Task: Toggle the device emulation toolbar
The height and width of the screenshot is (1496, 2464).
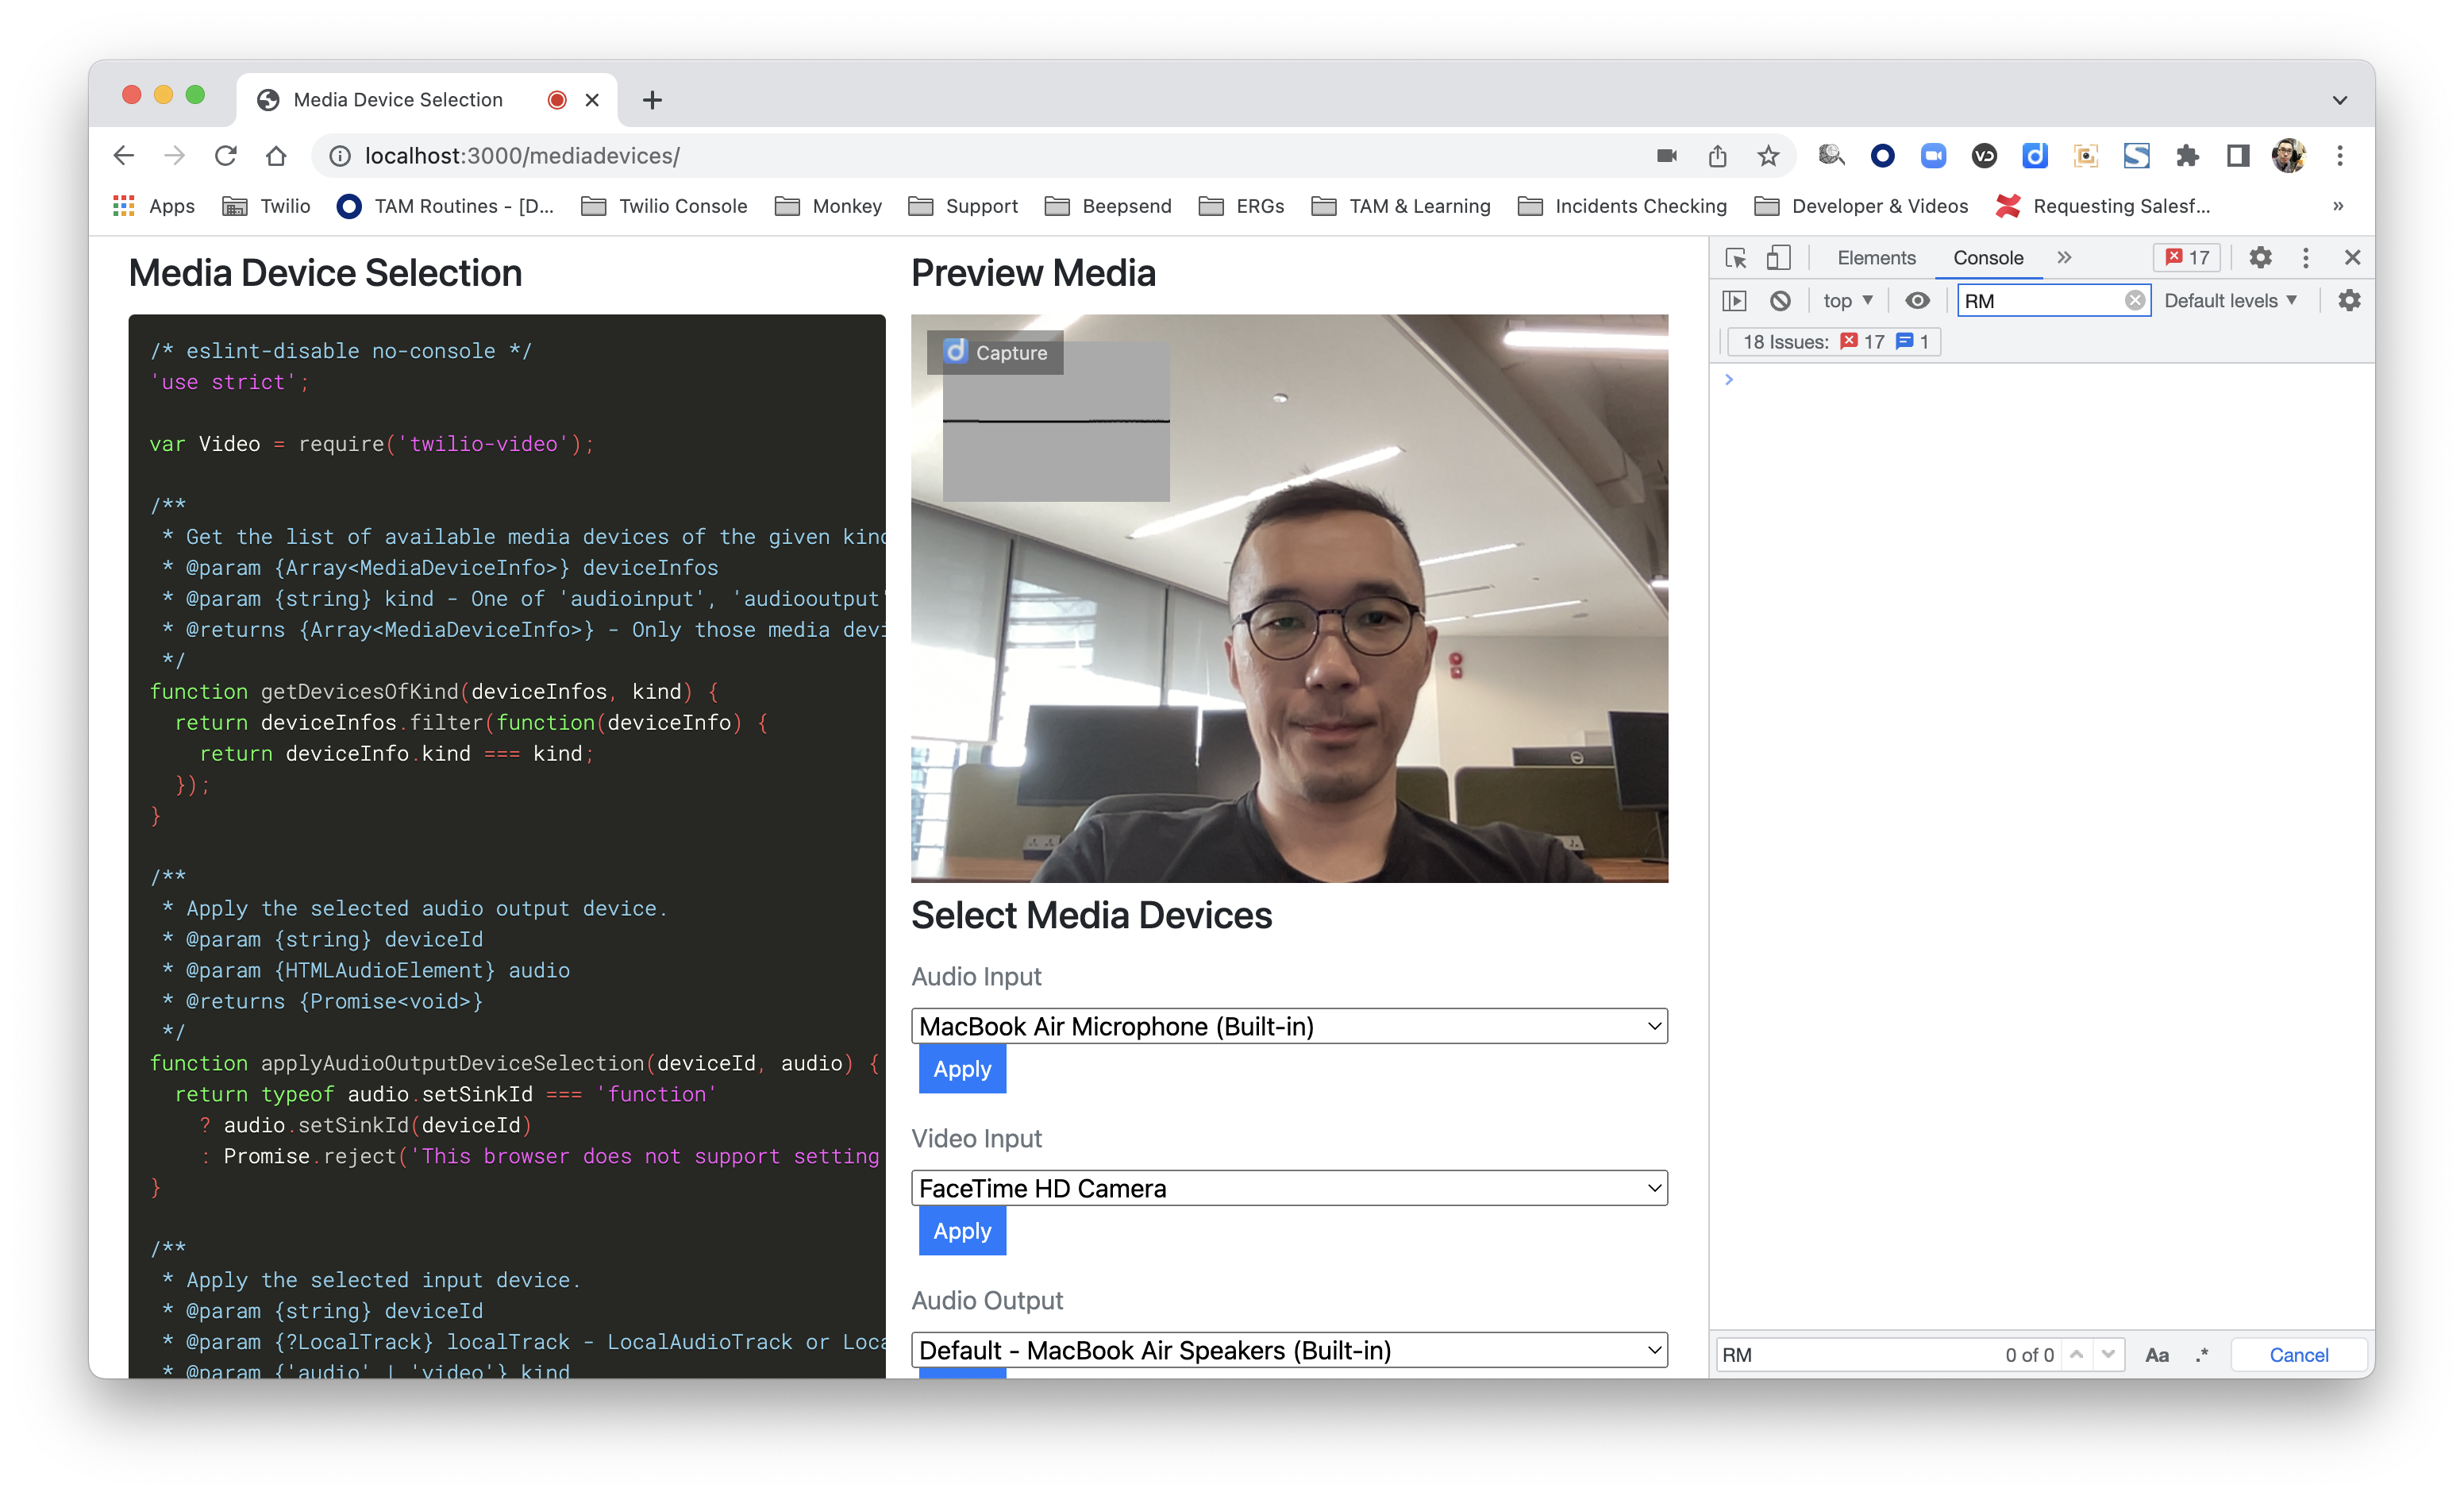Action: pos(1778,257)
